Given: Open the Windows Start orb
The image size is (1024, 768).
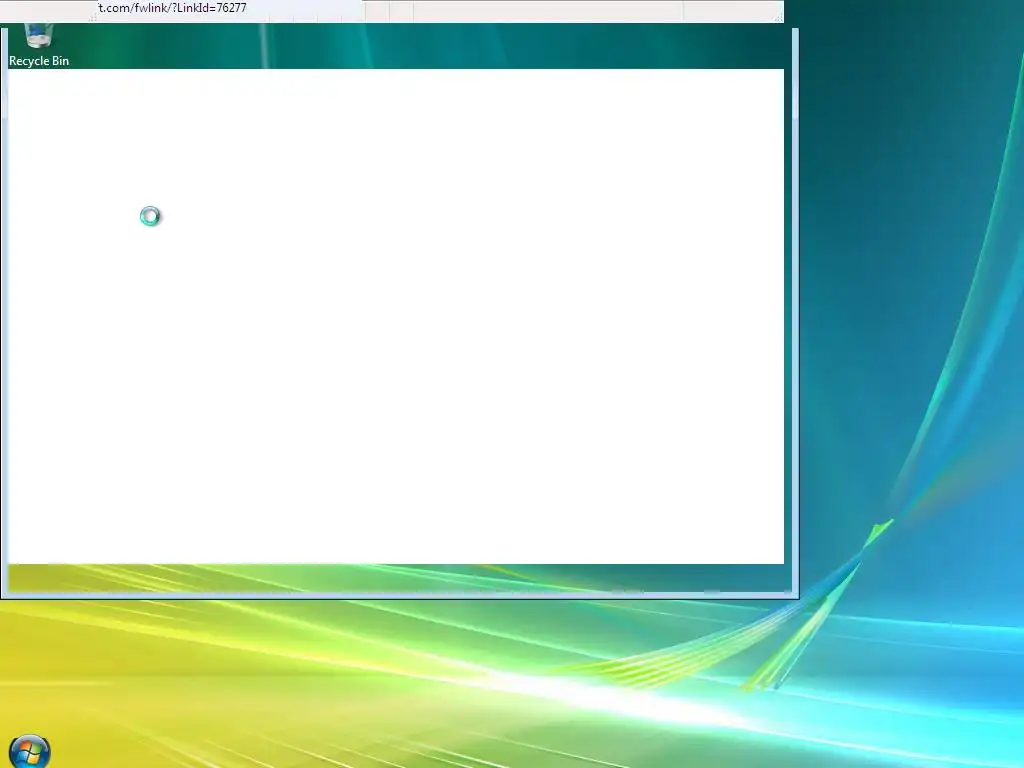Looking at the screenshot, I should [29, 752].
